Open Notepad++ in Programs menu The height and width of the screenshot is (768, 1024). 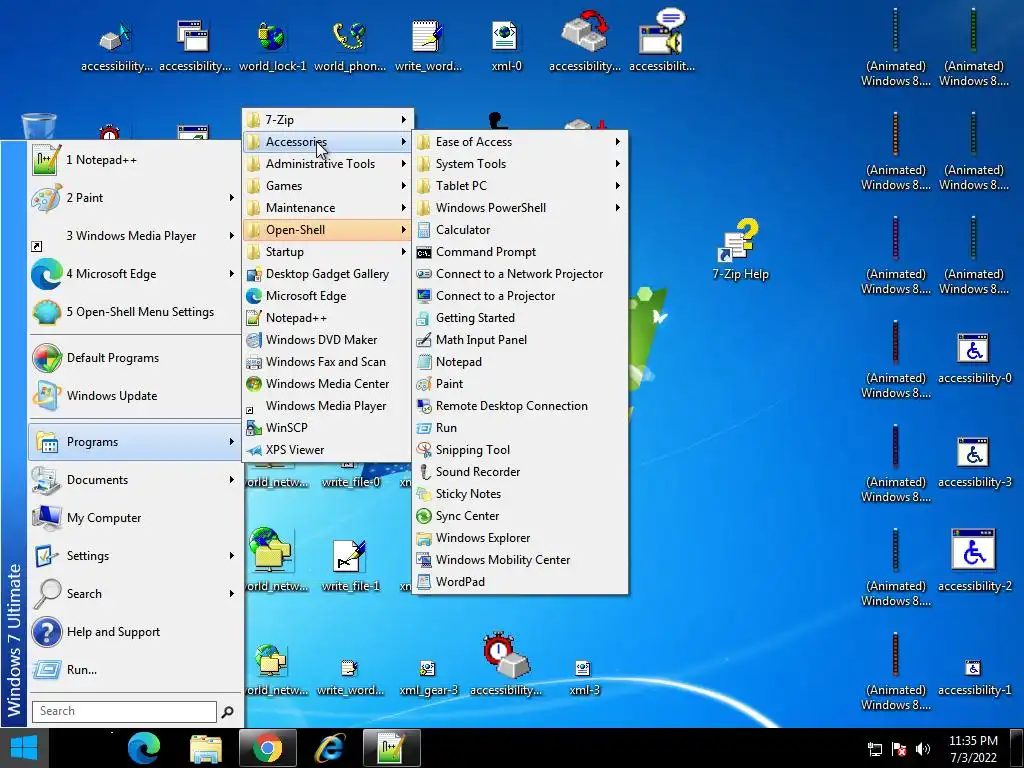click(x=327, y=318)
